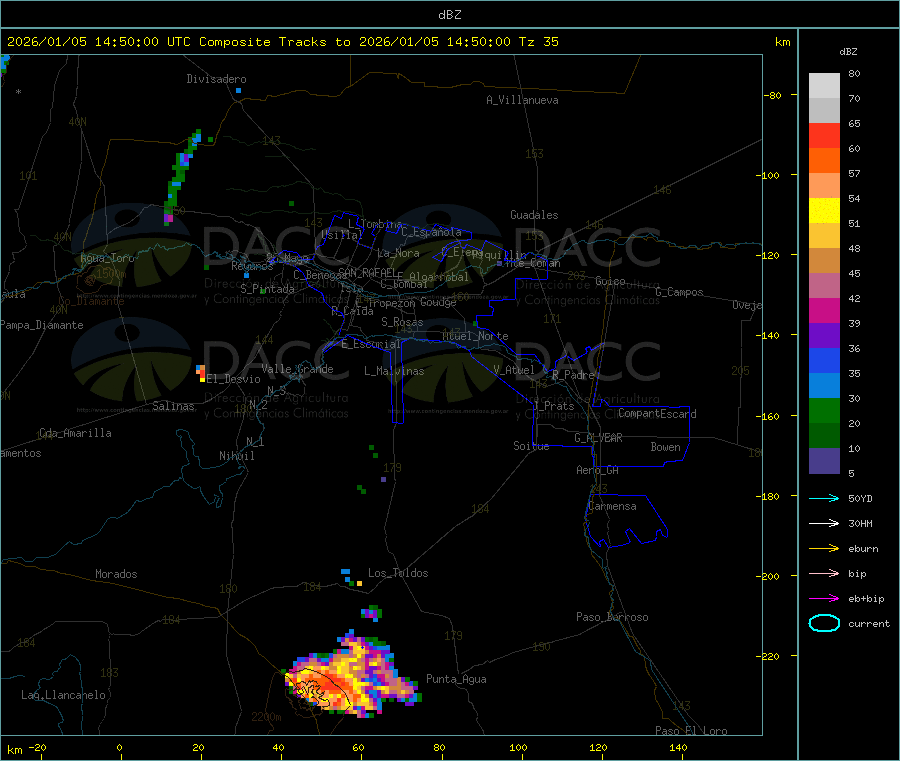Click the Carmensa location label
The width and height of the screenshot is (900, 761).
pyautogui.click(x=612, y=506)
